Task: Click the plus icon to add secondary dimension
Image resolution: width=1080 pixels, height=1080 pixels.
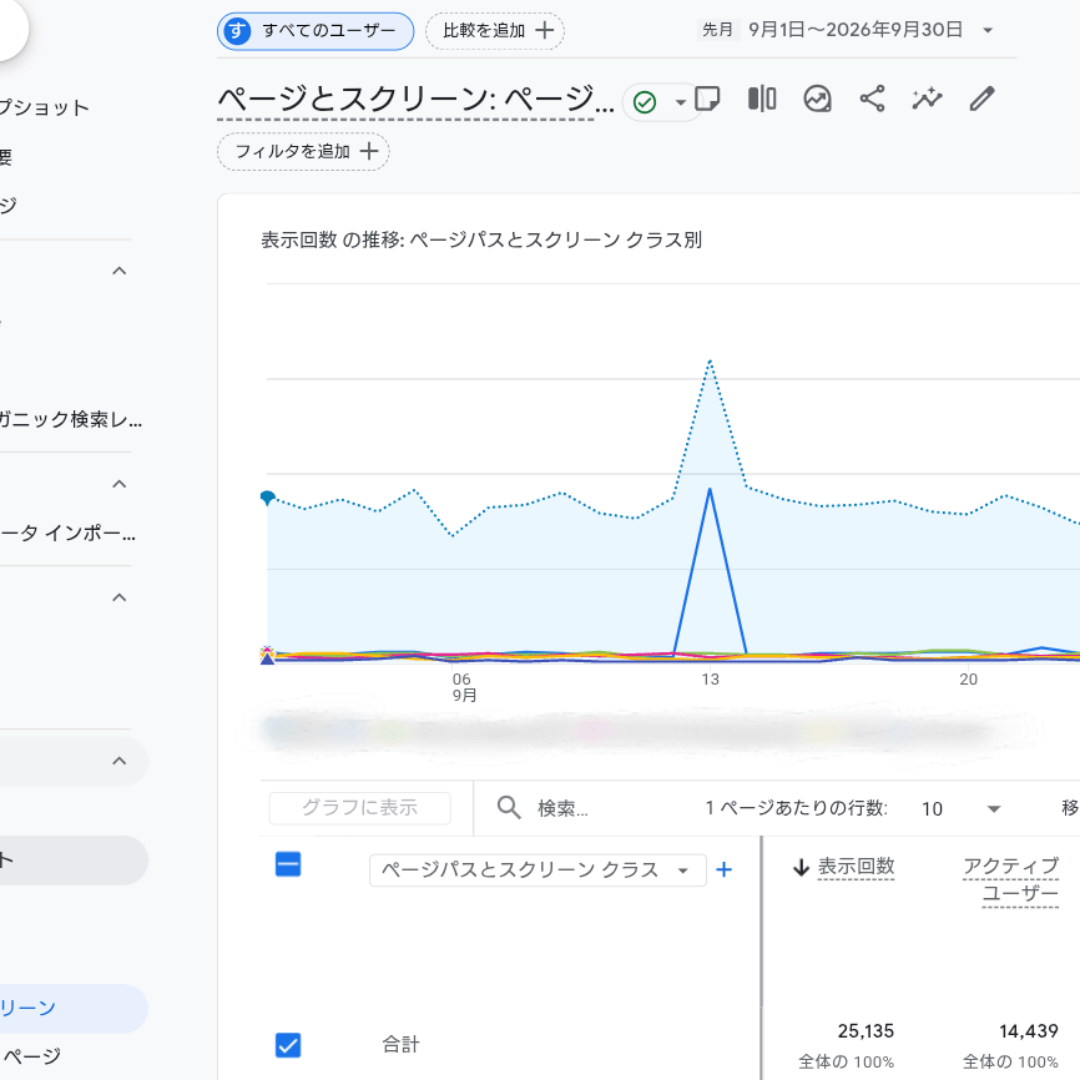Action: [724, 870]
